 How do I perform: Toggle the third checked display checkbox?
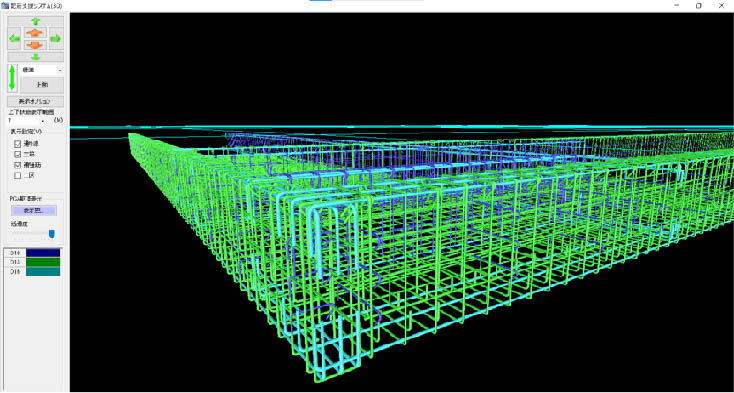[18, 165]
